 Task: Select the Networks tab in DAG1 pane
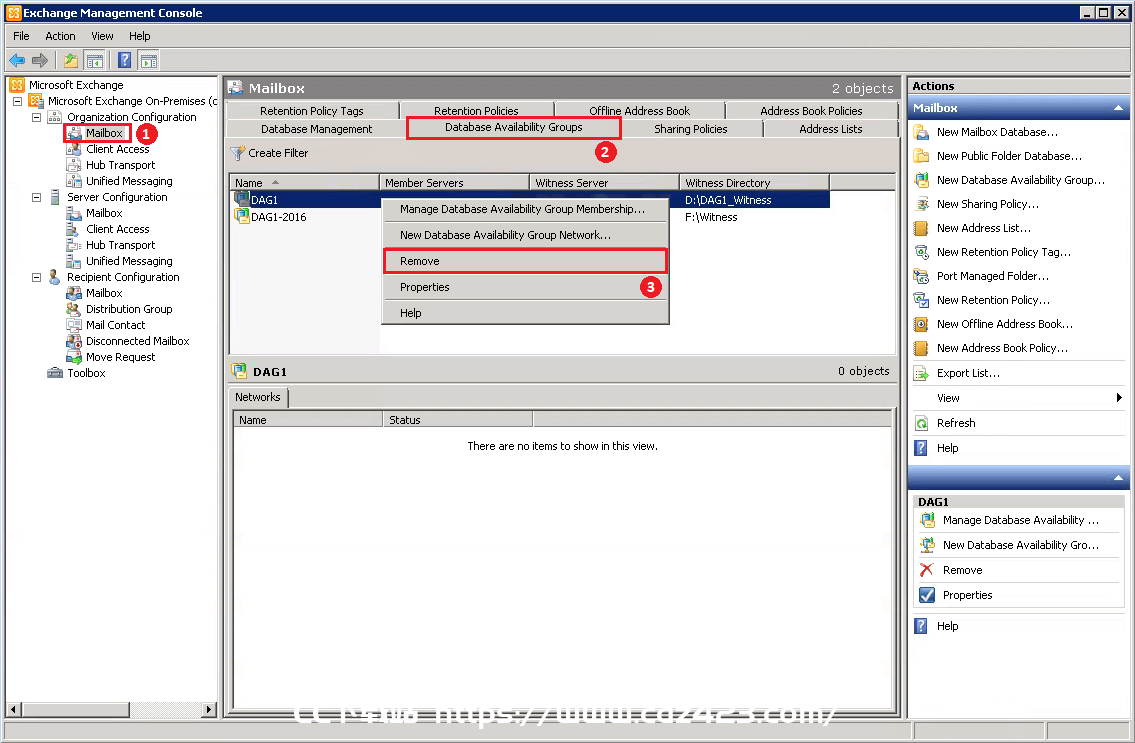tap(258, 397)
